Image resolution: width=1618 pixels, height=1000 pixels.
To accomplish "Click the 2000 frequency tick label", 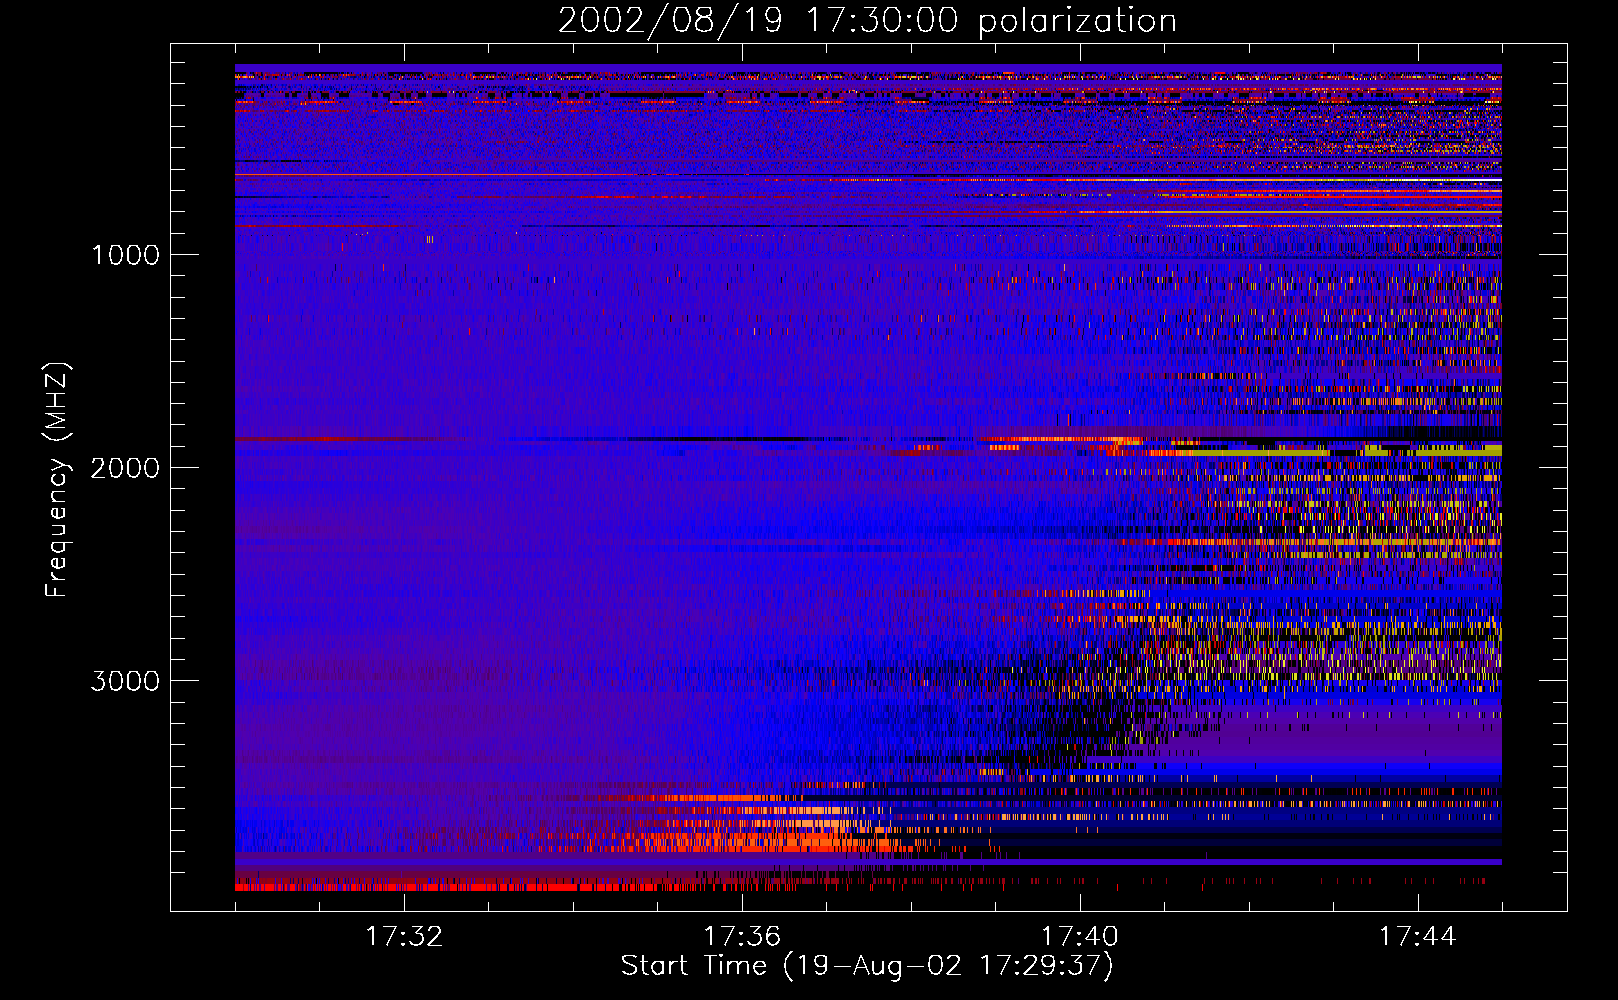I will 125,468.
